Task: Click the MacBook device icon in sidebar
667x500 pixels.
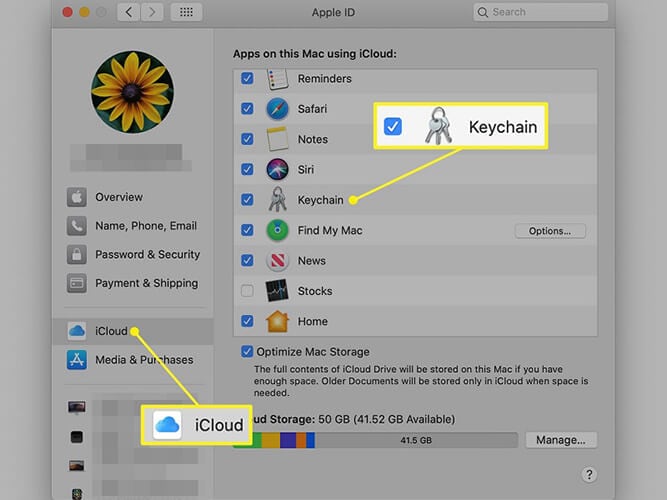Action: pyautogui.click(x=77, y=466)
